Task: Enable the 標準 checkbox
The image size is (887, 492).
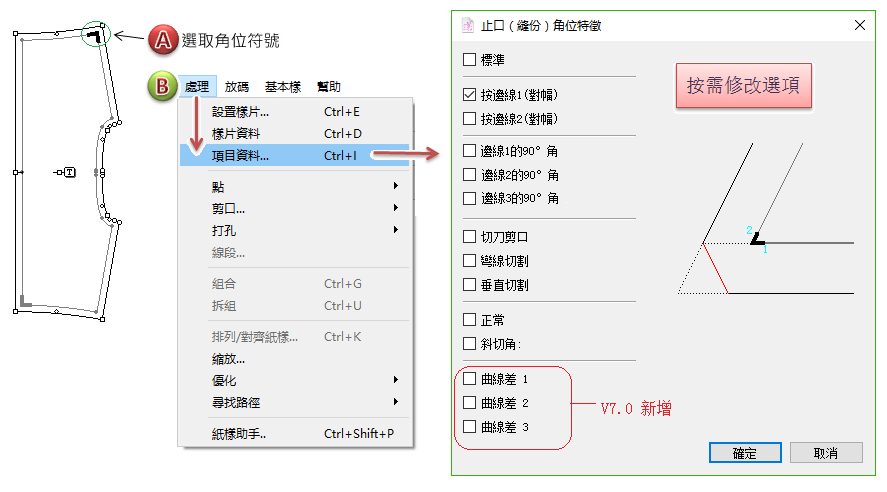Action: pyautogui.click(x=469, y=60)
